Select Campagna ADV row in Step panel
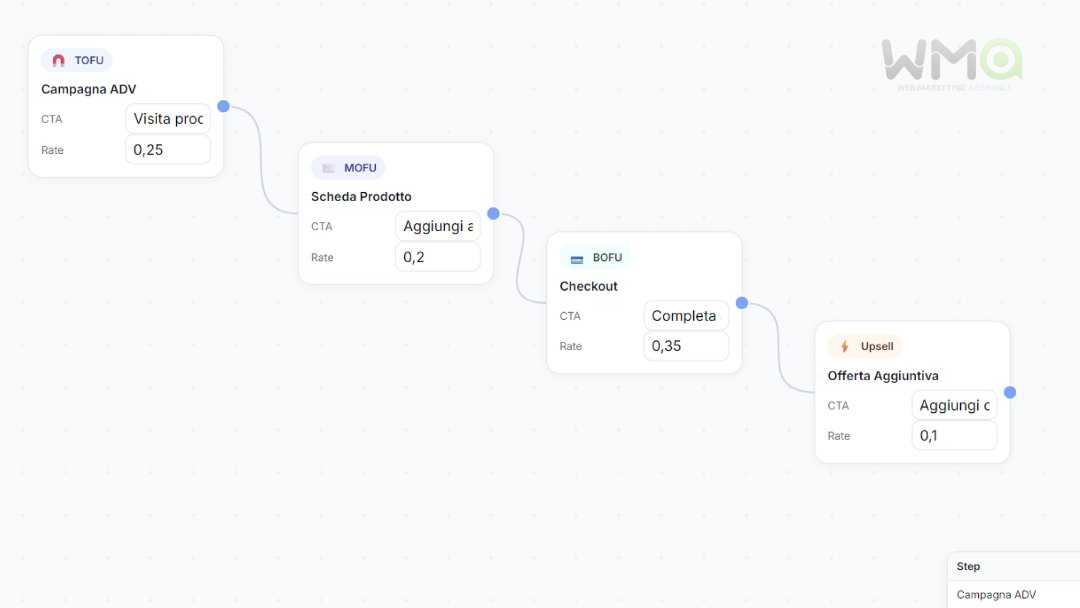The height and width of the screenshot is (608, 1080). tap(996, 595)
